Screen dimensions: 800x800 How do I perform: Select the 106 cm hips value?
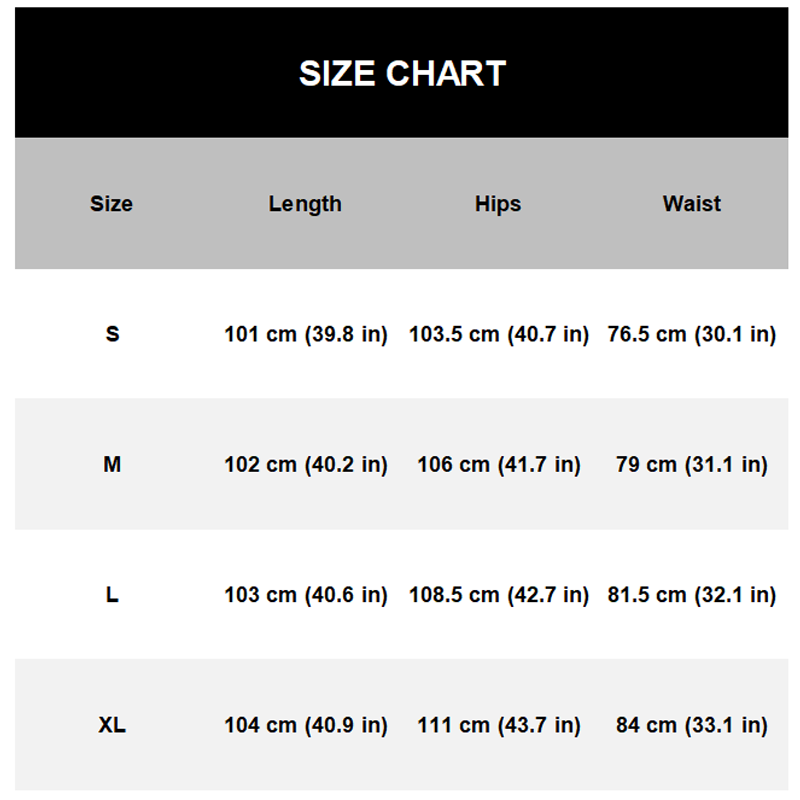coord(498,465)
